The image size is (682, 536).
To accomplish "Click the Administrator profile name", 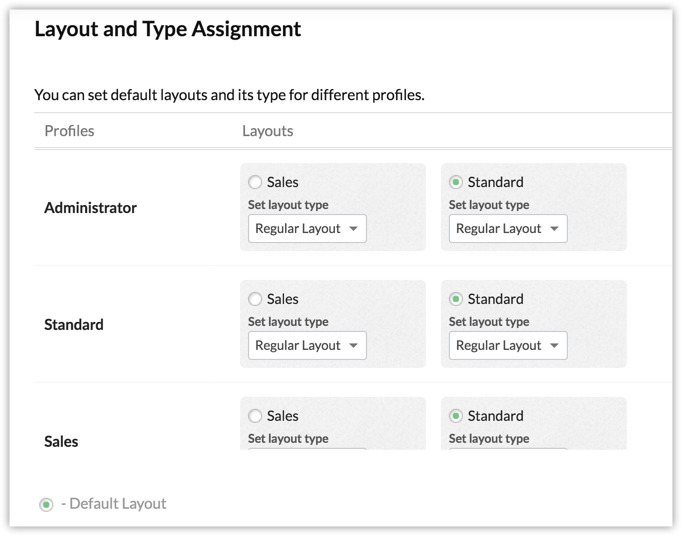I will [90, 208].
